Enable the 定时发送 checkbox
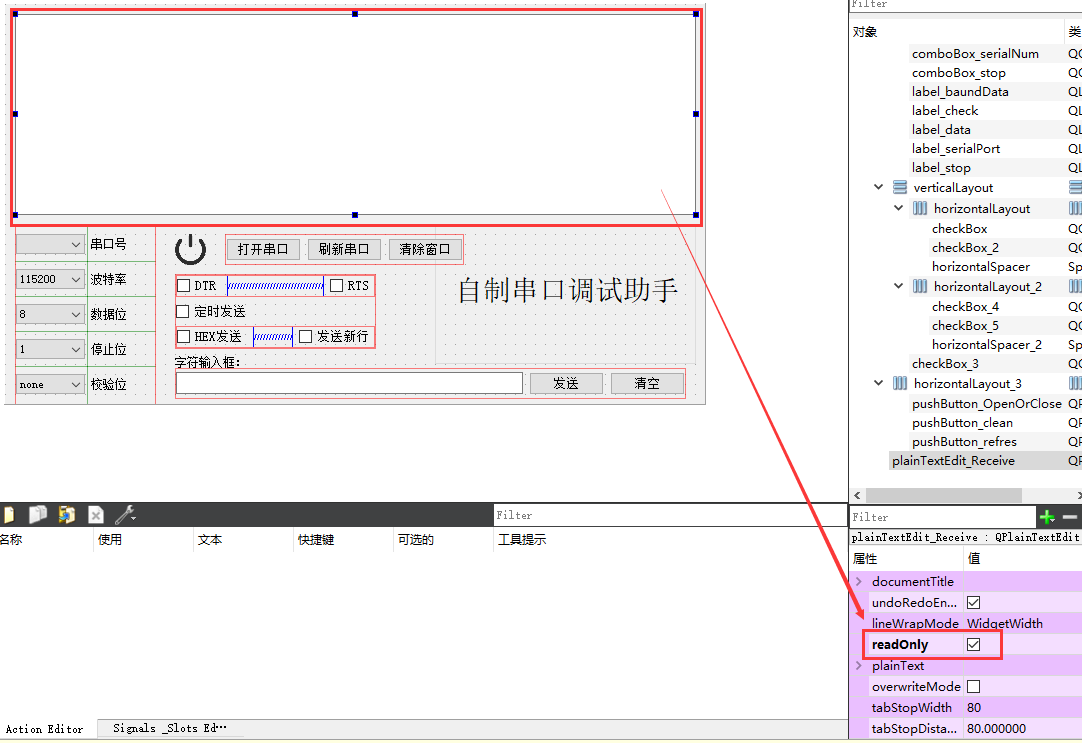Screen dimensions: 1082x743 (x=183, y=312)
